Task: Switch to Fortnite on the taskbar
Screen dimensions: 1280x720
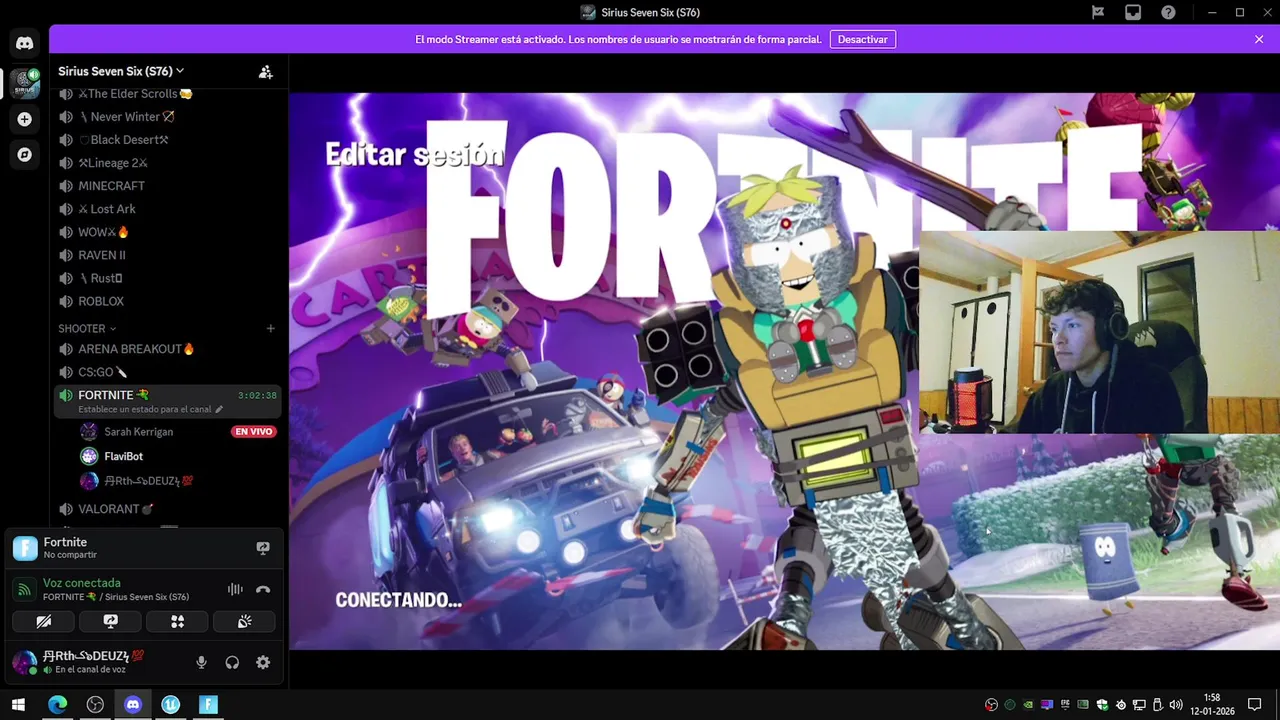Action: tap(208, 704)
